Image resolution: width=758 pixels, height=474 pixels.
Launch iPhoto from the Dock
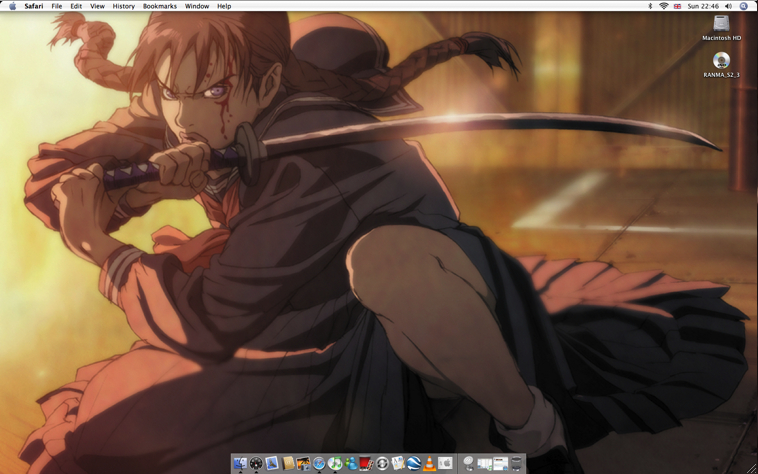click(303, 464)
